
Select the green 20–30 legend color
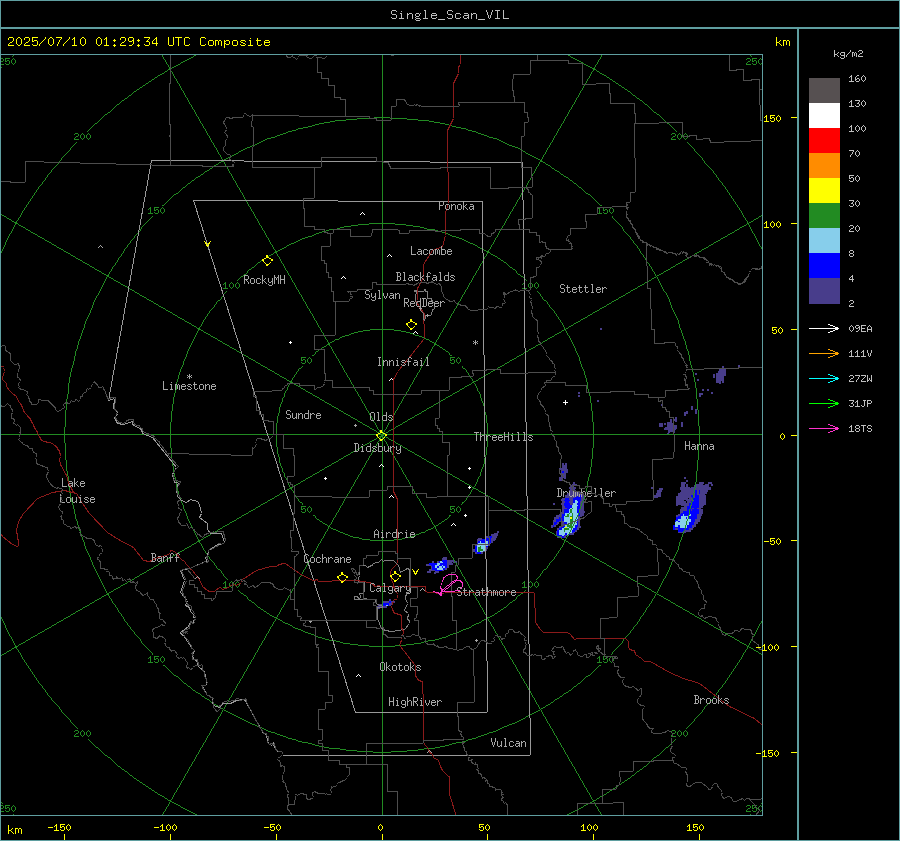pyautogui.click(x=824, y=215)
